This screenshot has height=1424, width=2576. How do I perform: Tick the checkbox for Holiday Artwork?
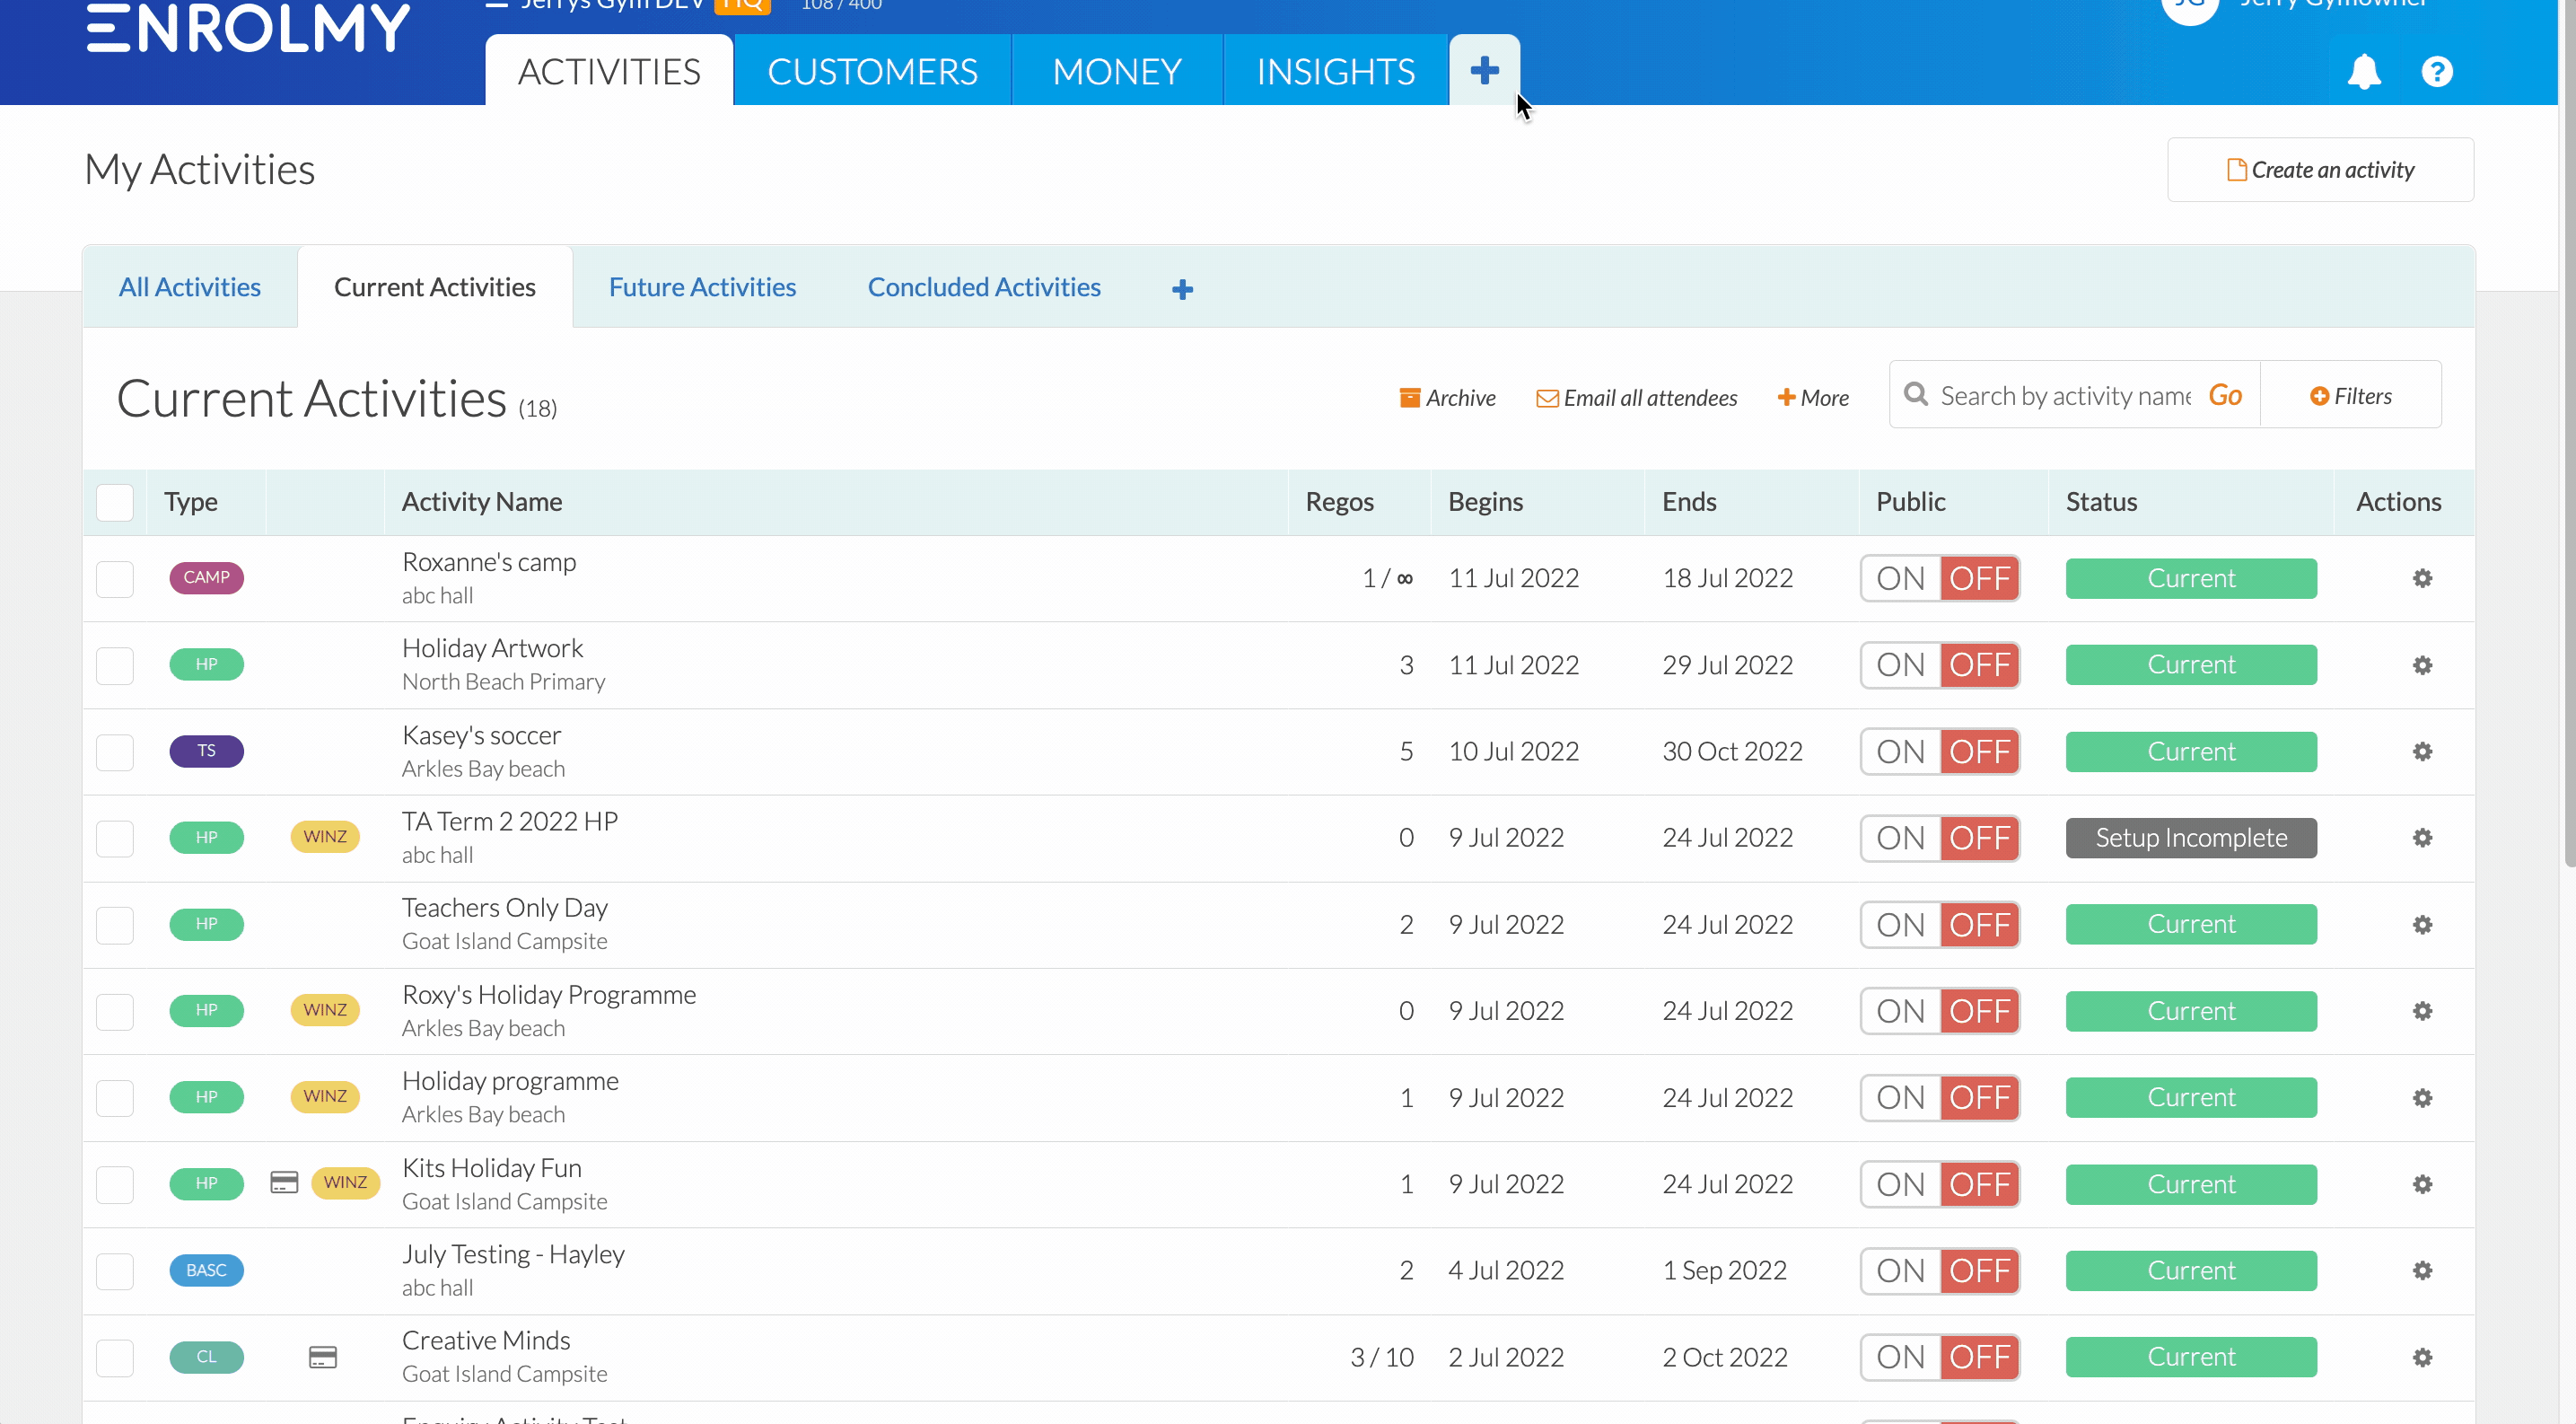(115, 665)
